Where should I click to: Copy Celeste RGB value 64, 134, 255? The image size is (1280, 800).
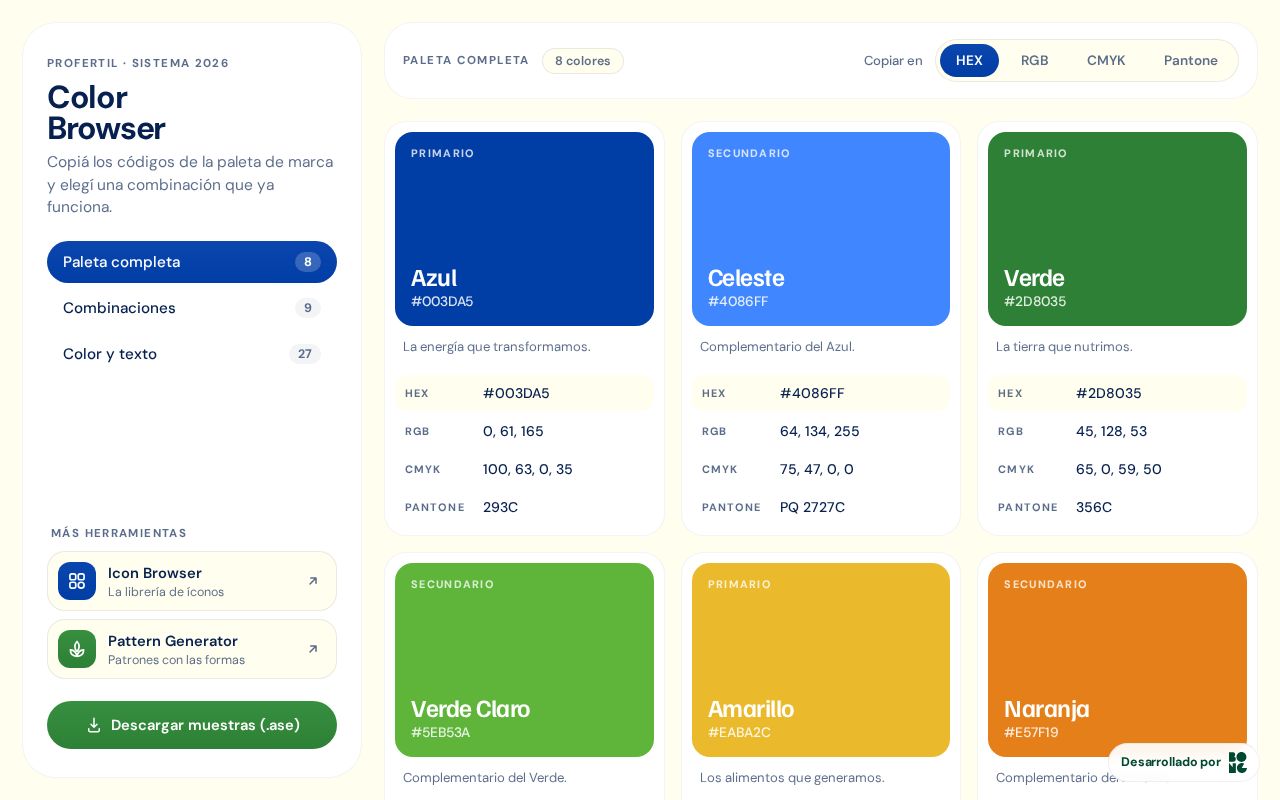821,431
